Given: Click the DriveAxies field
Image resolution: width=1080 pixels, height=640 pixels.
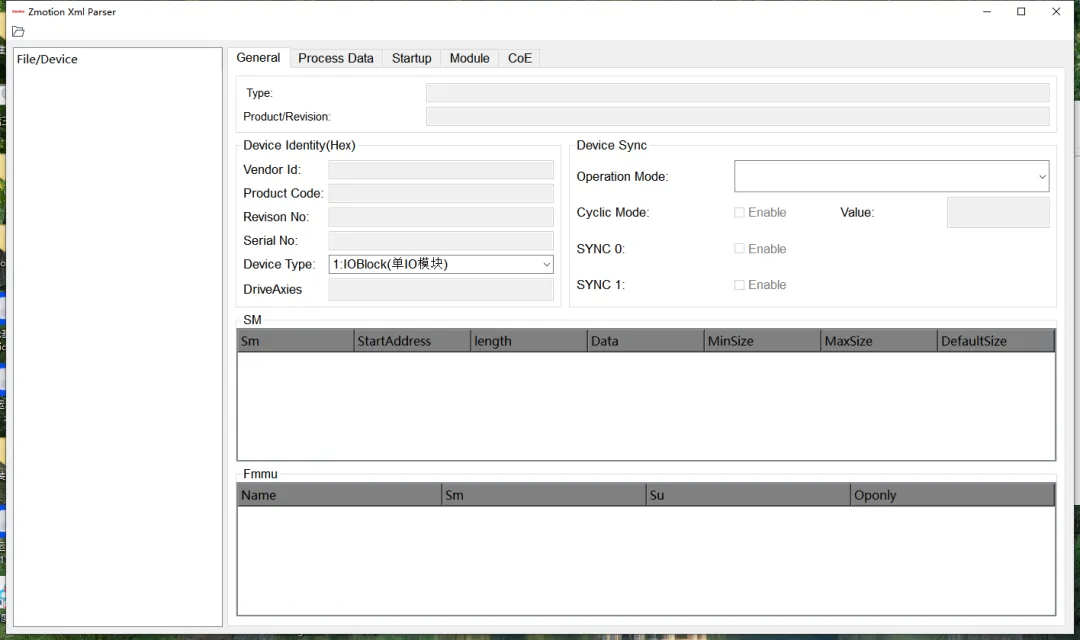Looking at the screenshot, I should coord(441,289).
